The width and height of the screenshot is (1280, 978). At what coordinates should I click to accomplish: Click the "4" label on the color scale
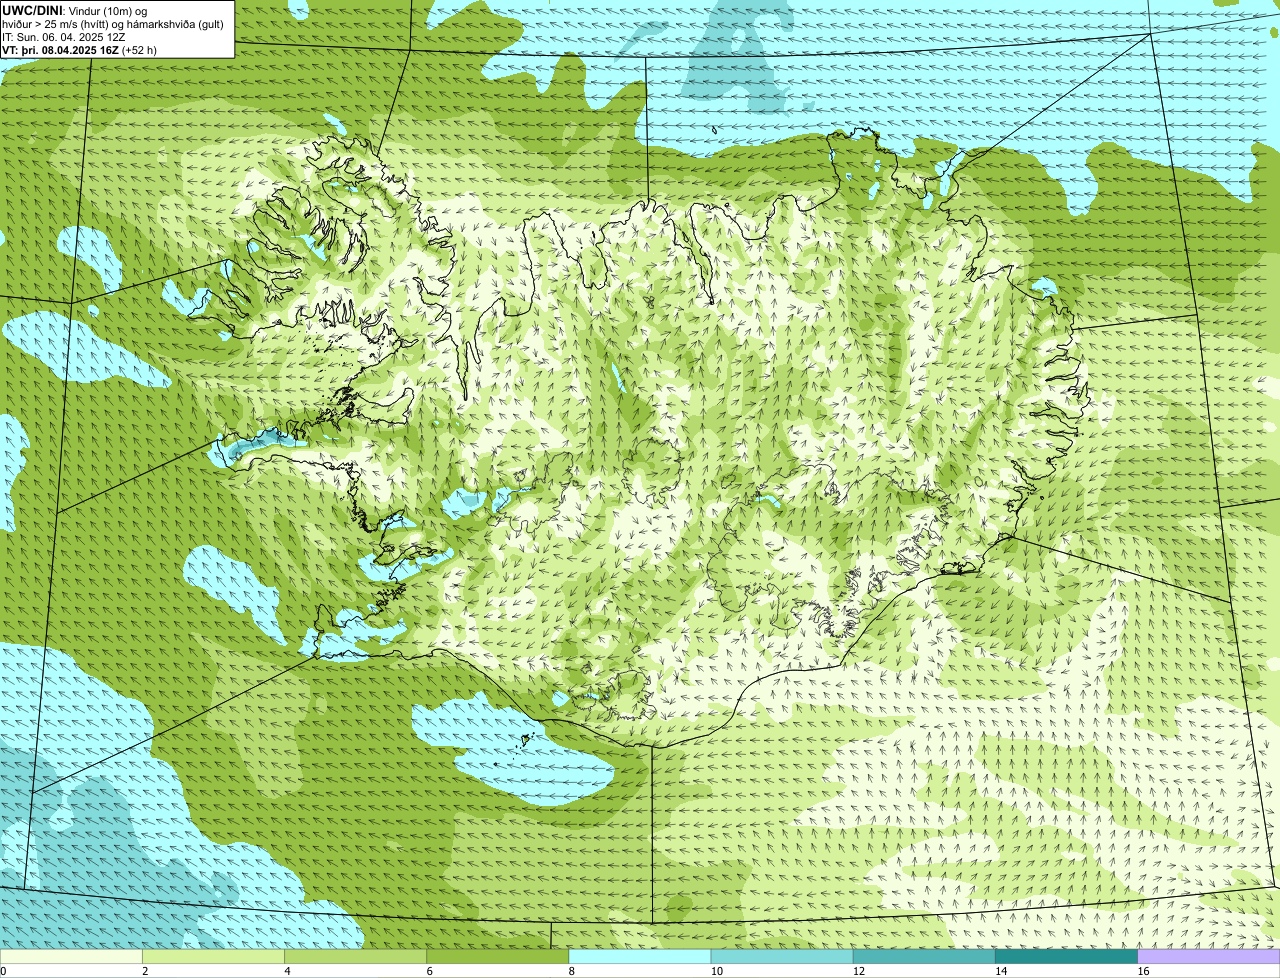point(287,971)
